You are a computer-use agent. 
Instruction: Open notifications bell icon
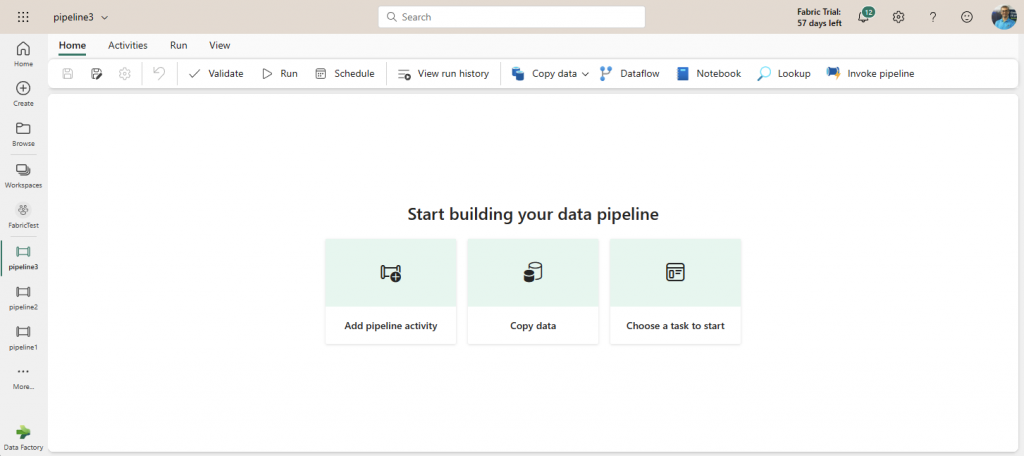coord(864,17)
